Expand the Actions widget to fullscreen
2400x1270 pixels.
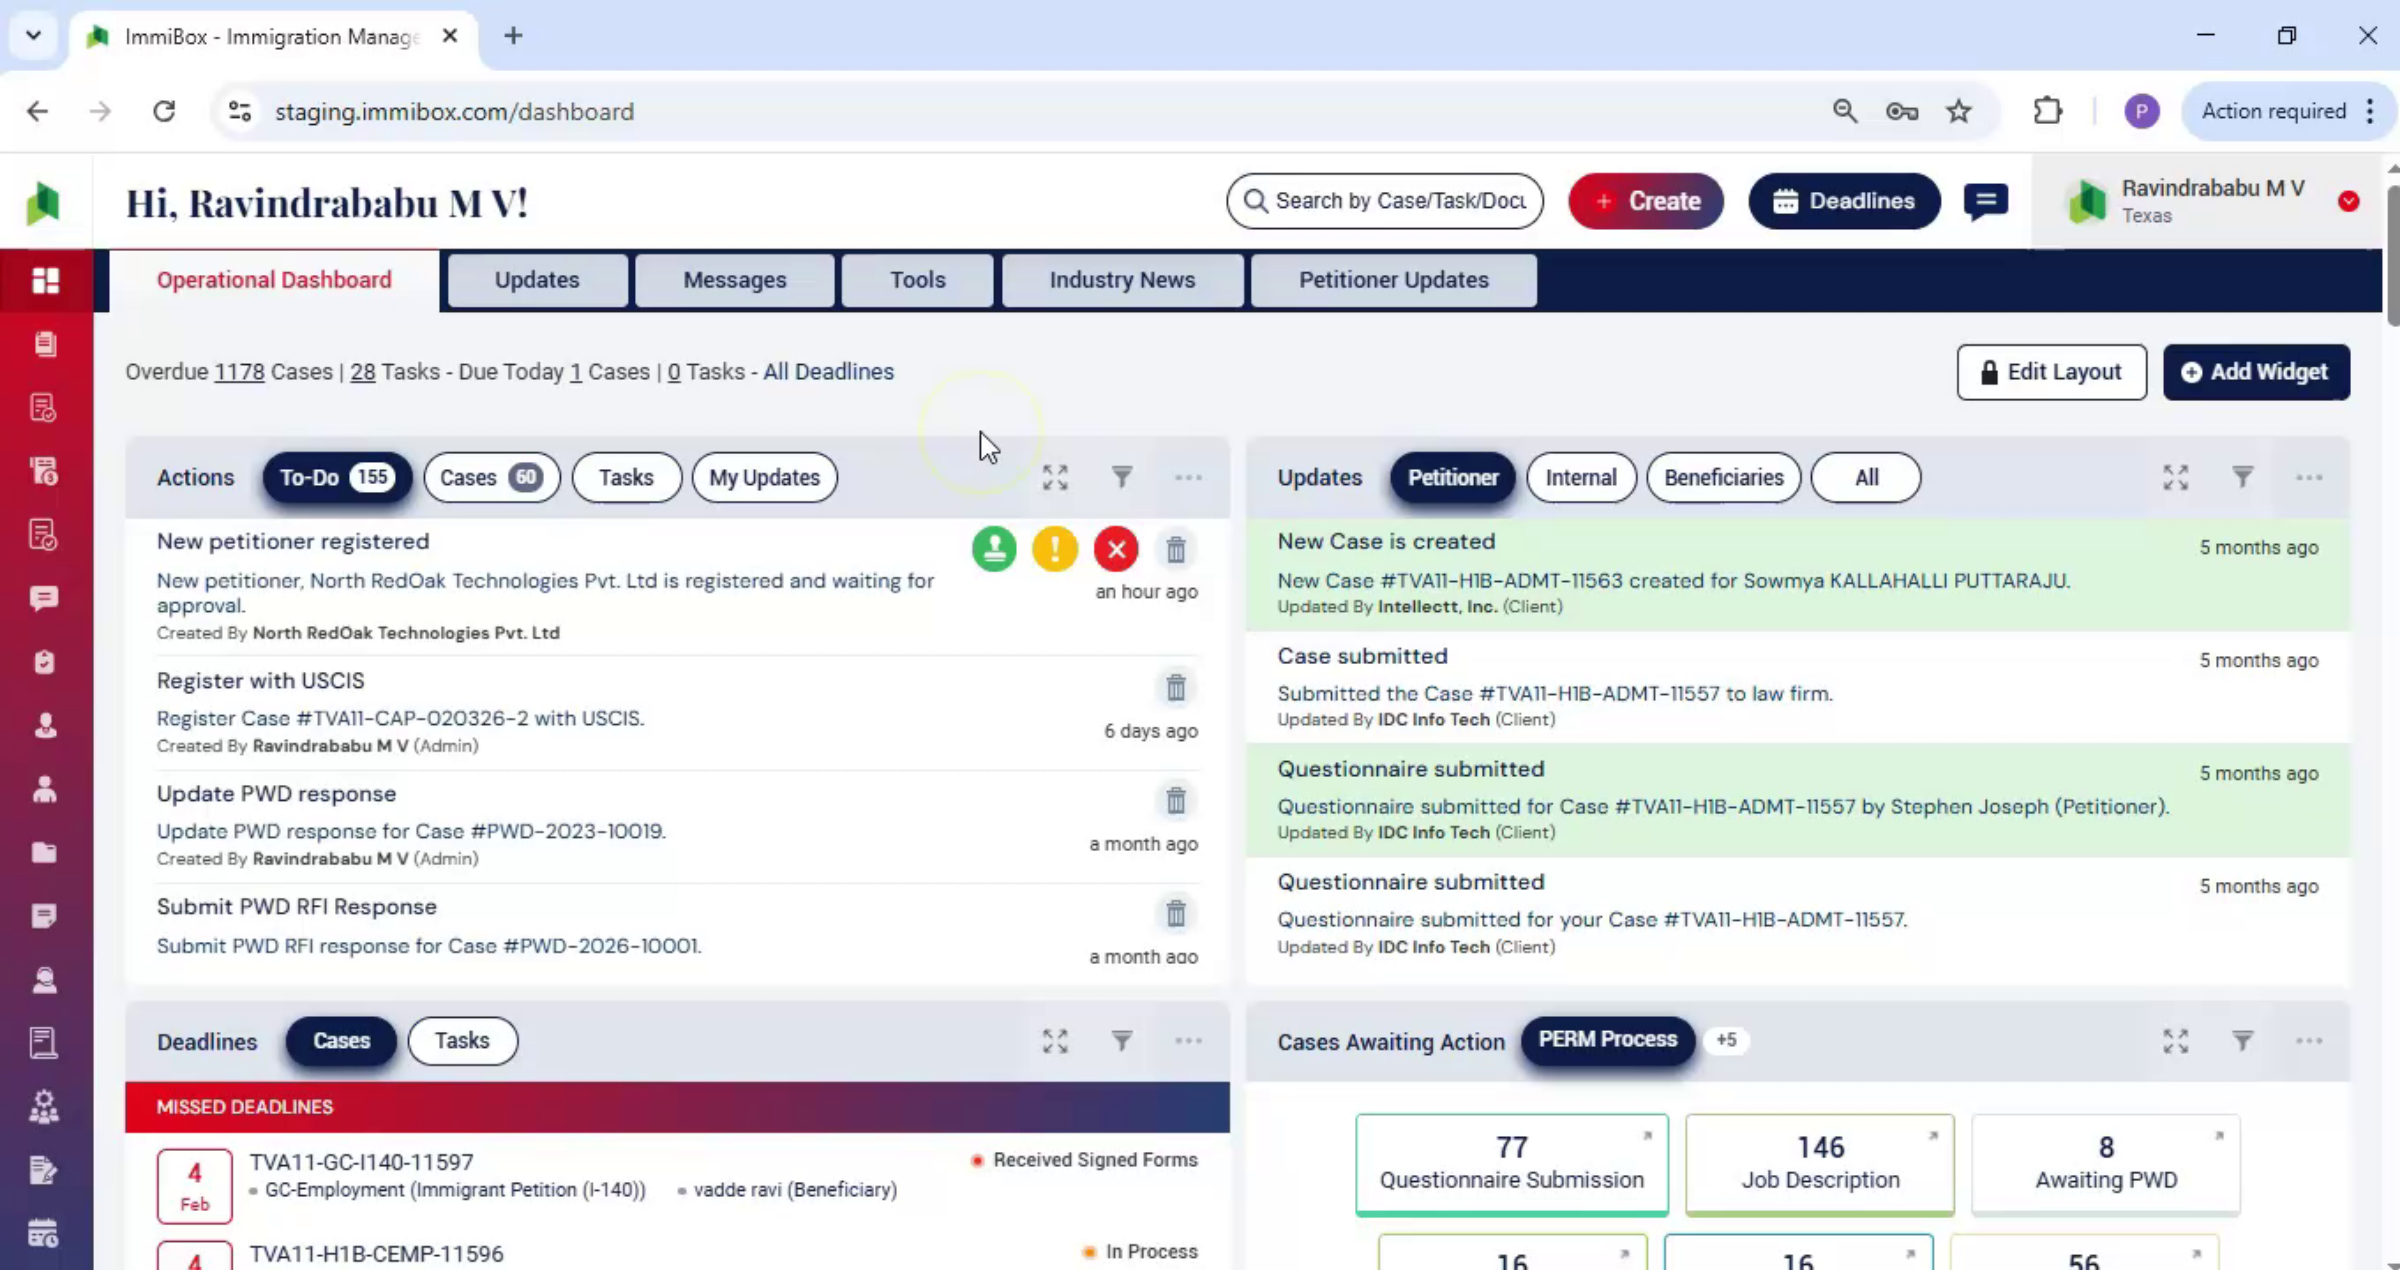click(x=1055, y=478)
